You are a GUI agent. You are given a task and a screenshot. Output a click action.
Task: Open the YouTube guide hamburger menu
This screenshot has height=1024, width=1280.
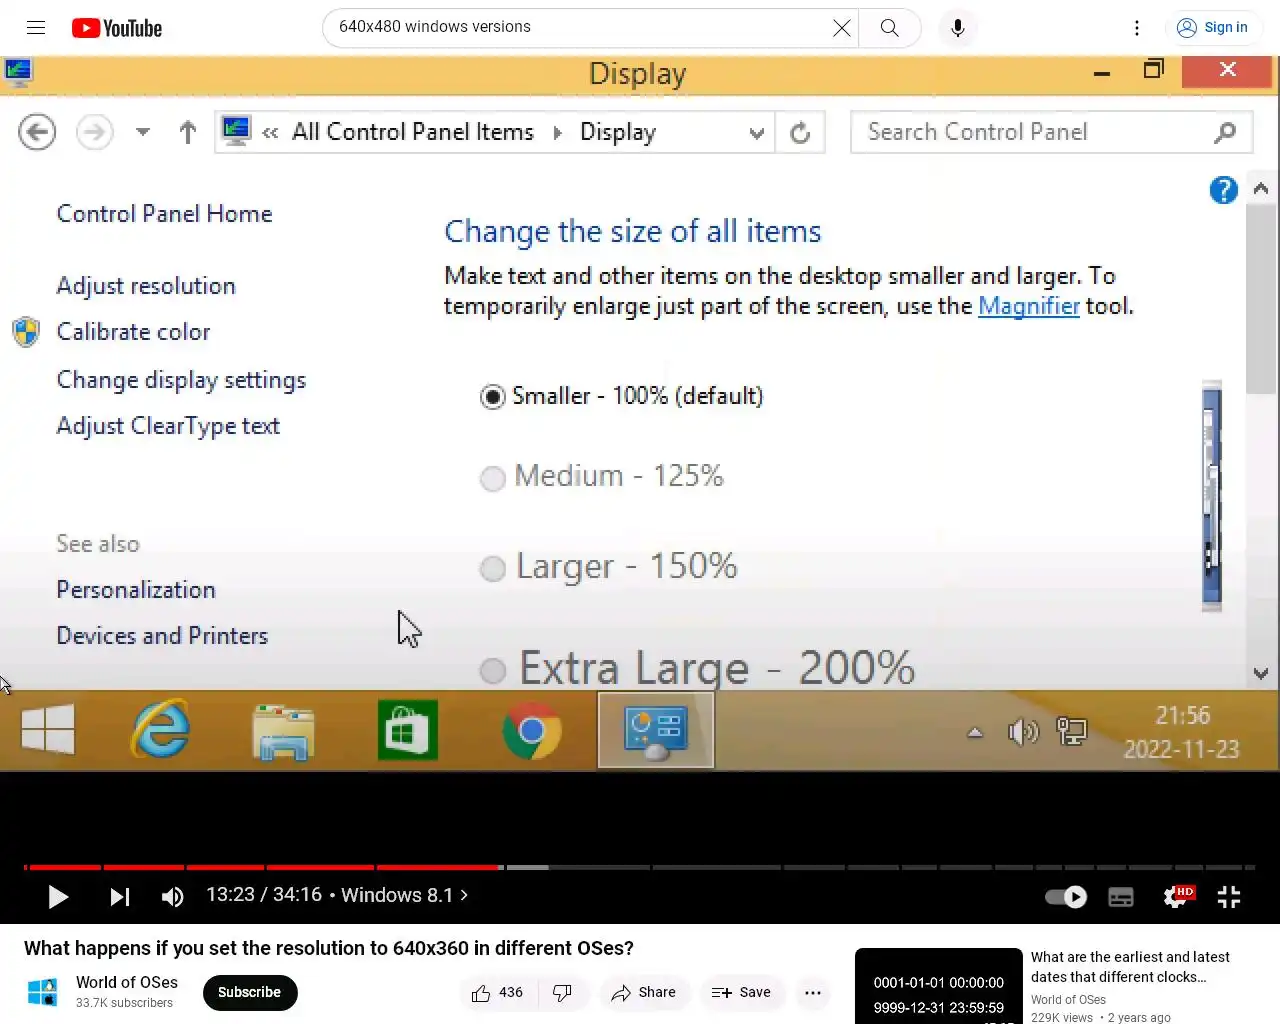point(36,27)
